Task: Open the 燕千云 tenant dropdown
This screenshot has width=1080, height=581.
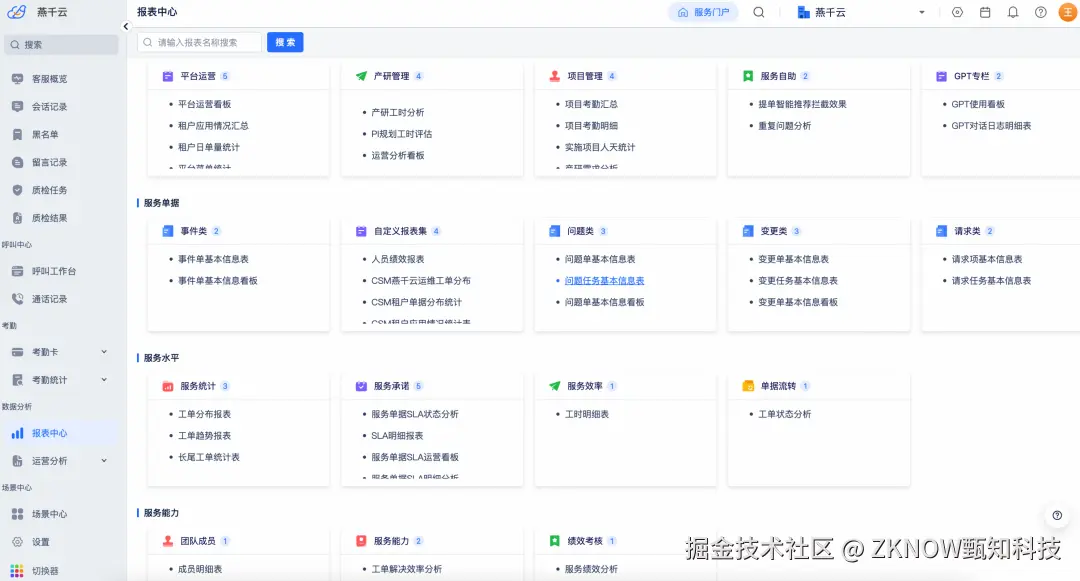Action: 861,12
